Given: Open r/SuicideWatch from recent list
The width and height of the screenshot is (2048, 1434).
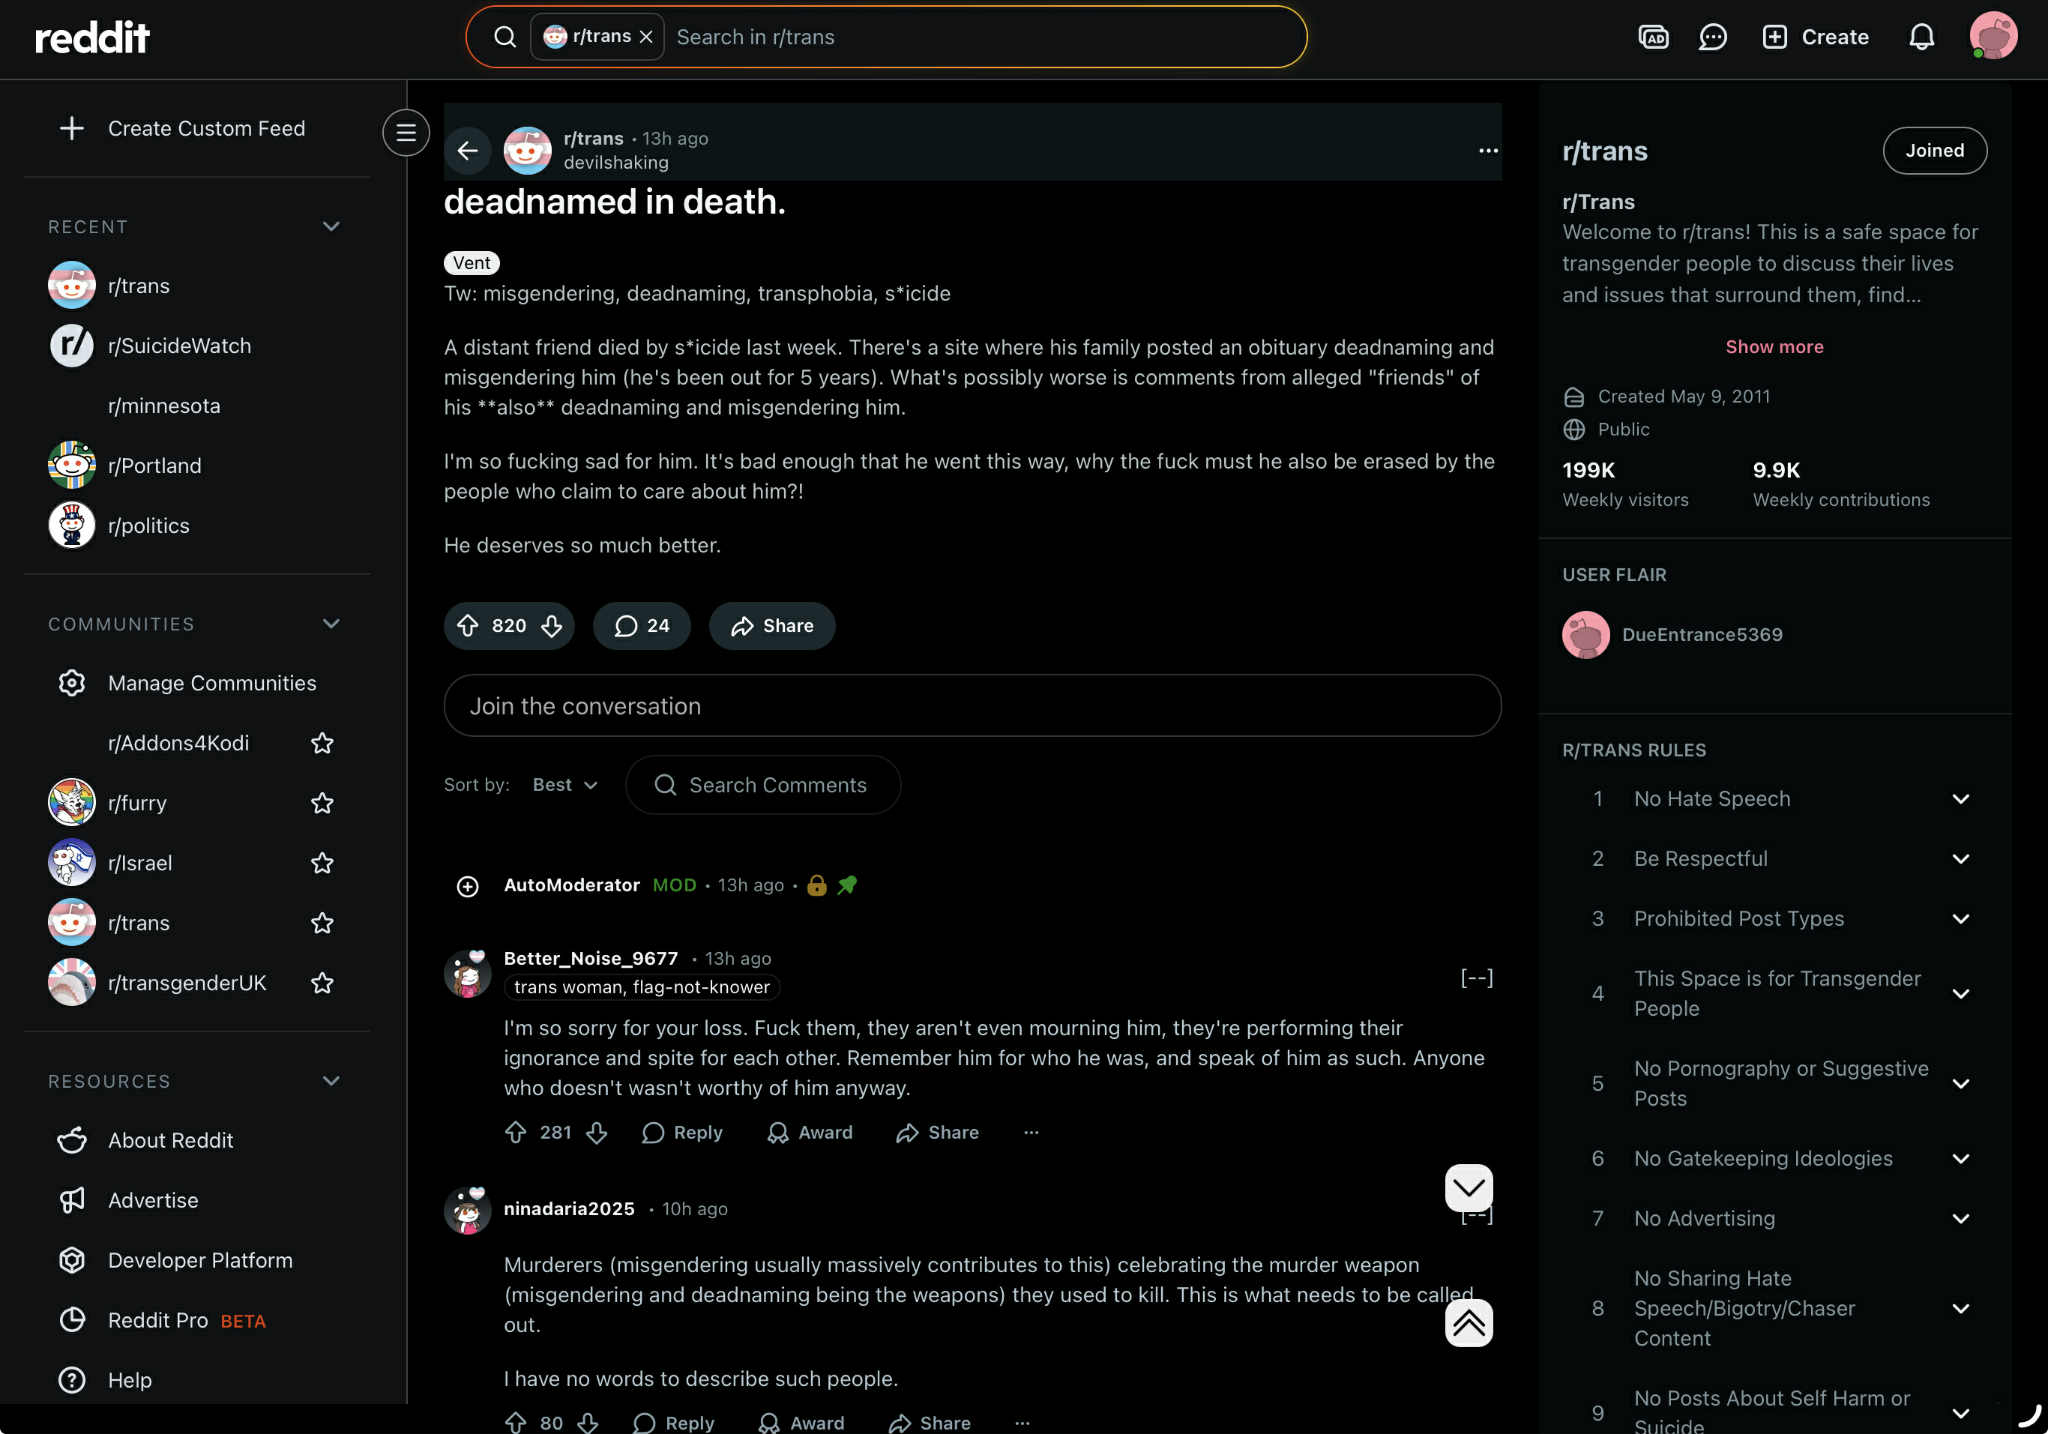Looking at the screenshot, I should 179,346.
